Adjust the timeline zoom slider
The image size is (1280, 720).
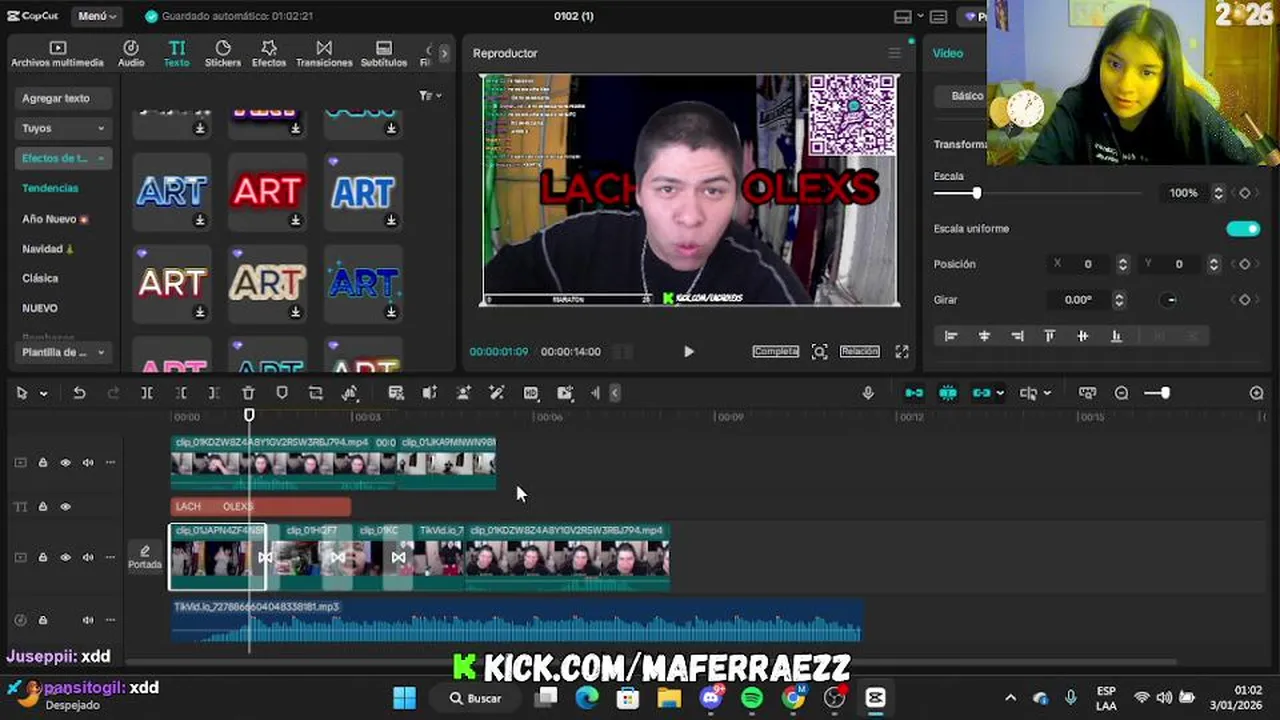1164,393
